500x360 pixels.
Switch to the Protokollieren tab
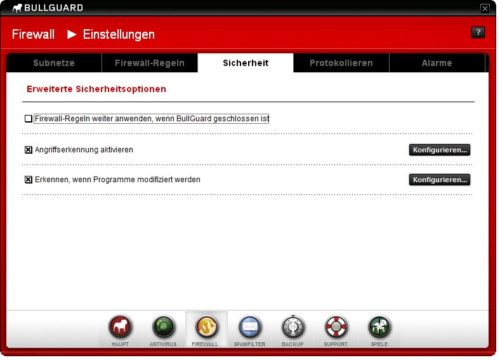click(x=341, y=63)
